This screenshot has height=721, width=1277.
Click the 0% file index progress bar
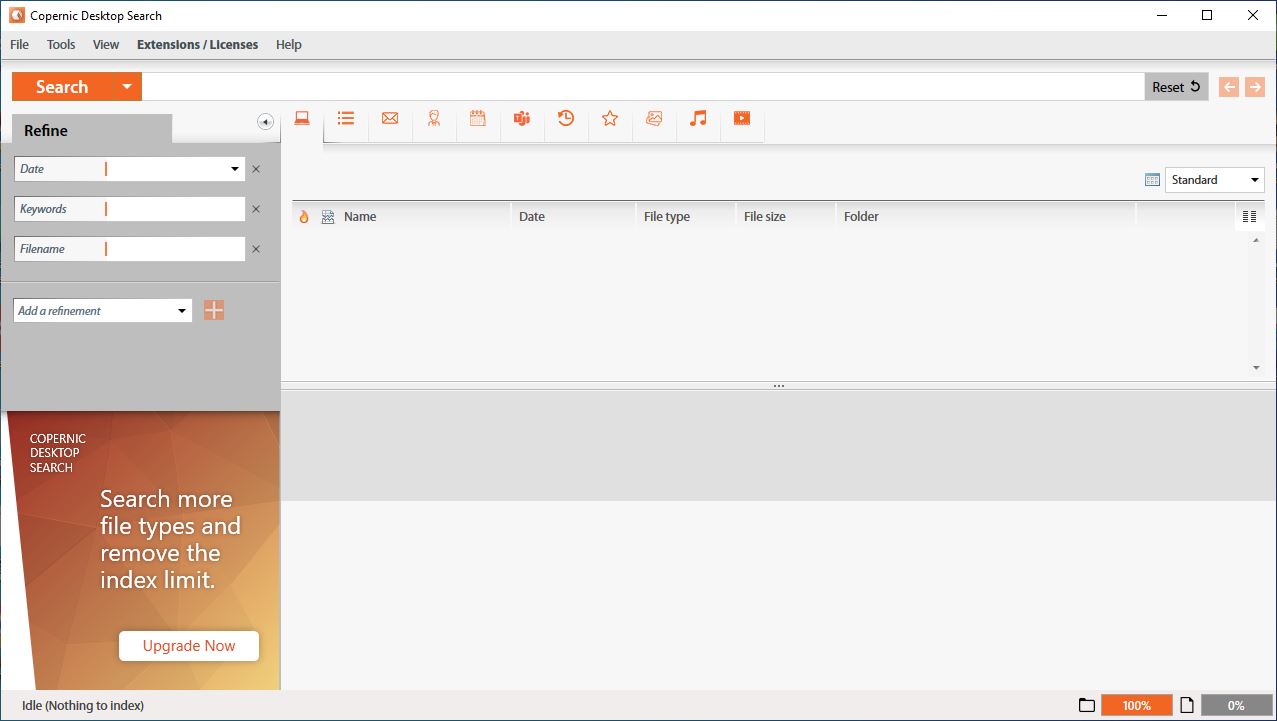1236,705
